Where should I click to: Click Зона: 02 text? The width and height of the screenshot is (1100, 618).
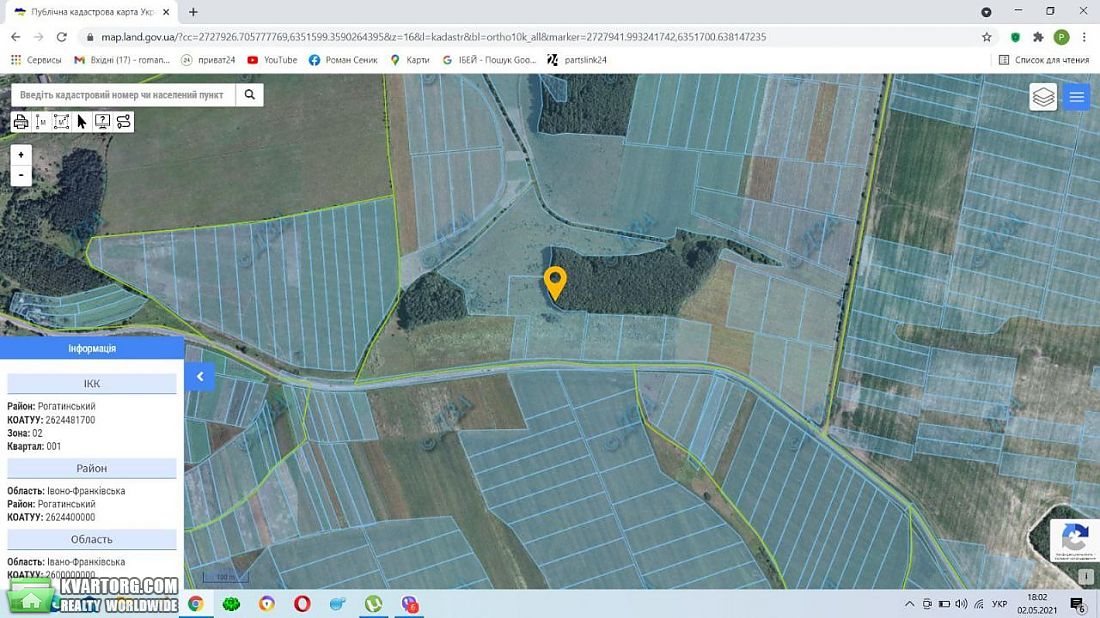[x=25, y=433]
